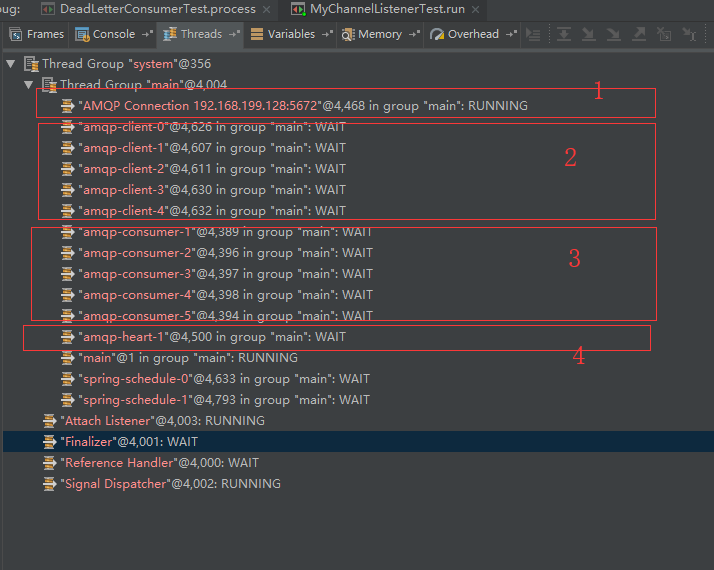Click the thread icon next to amqp-consumer-4
This screenshot has width=714, height=570.
pyautogui.click(x=67, y=295)
